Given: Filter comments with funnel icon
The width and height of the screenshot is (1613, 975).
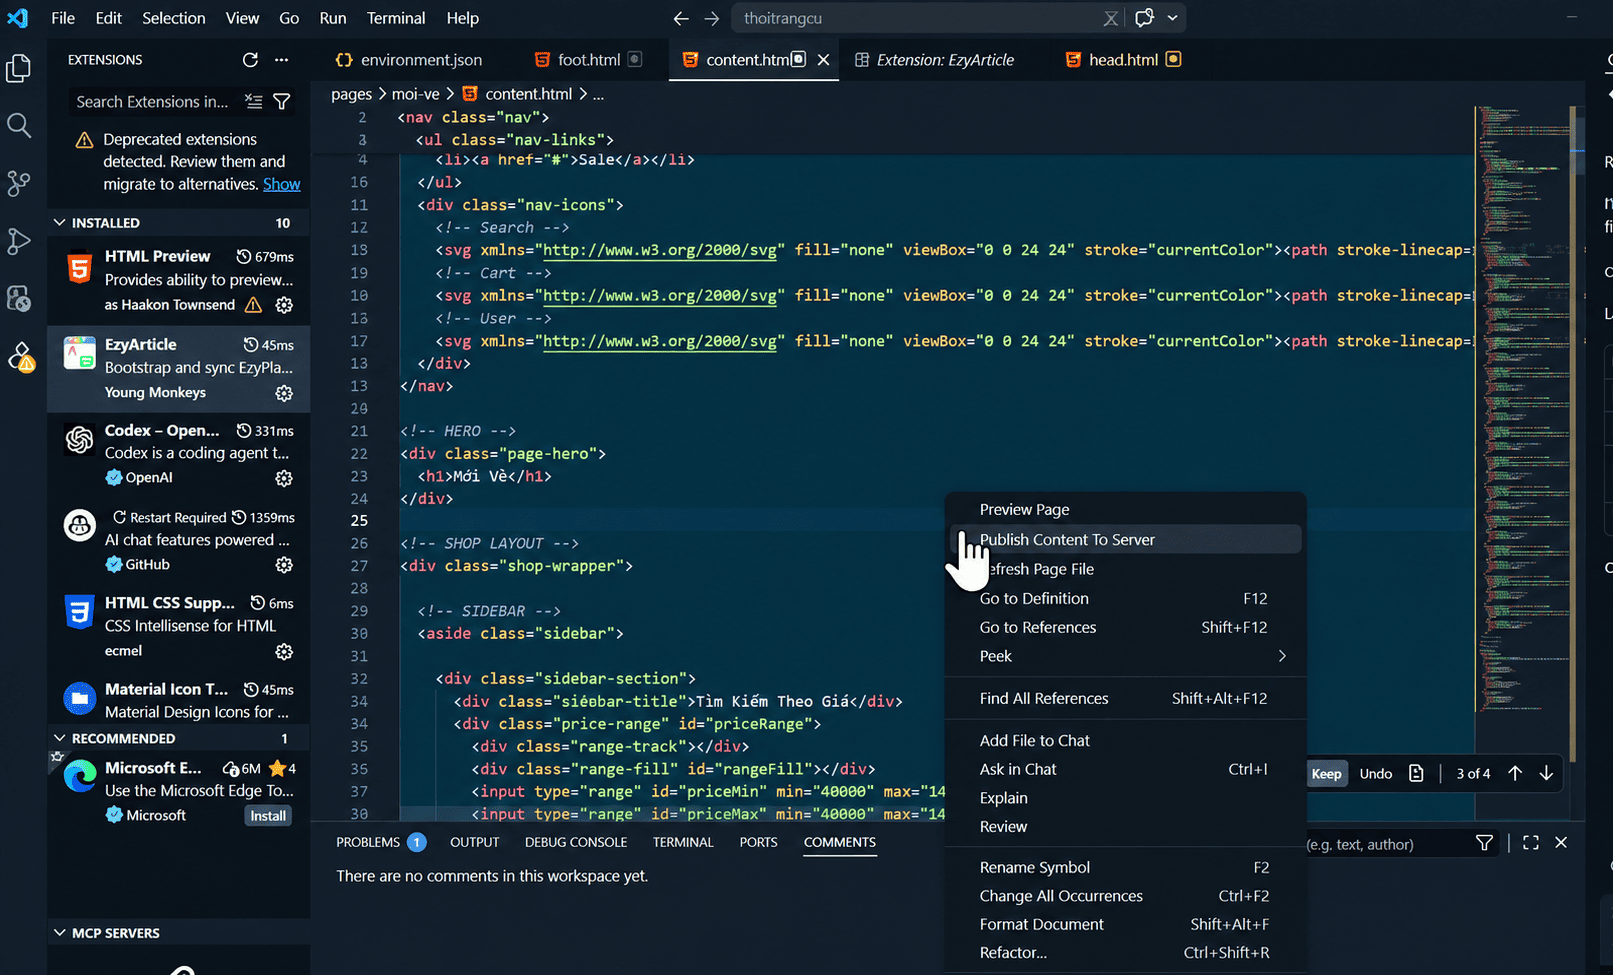Looking at the screenshot, I should coord(1485,843).
